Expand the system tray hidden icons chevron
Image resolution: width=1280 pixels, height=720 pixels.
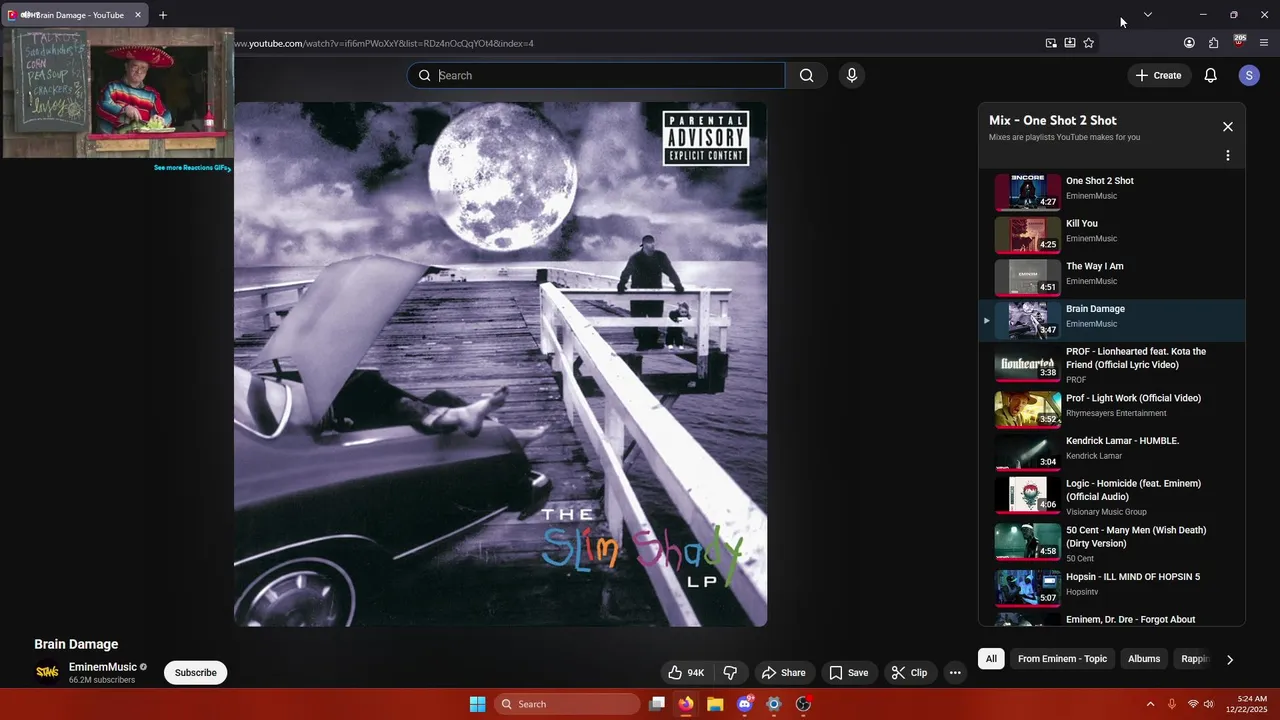1150,704
